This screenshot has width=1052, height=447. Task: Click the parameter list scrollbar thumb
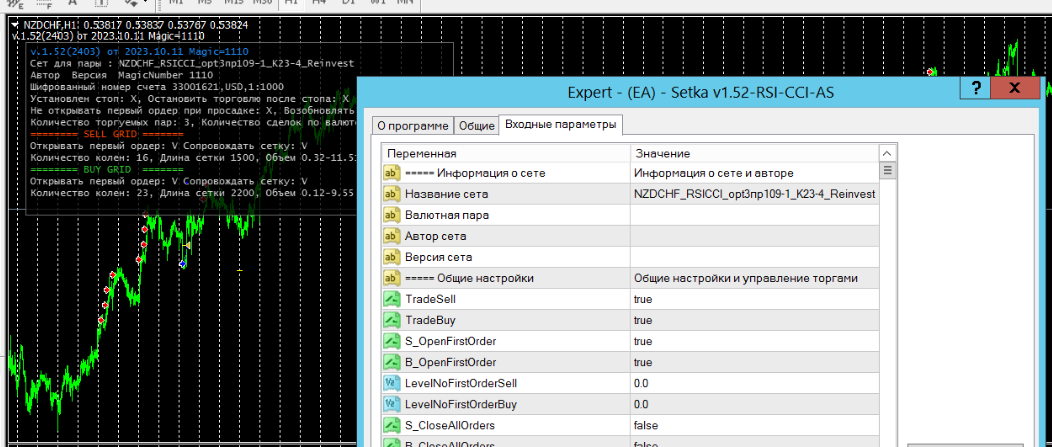pos(888,170)
